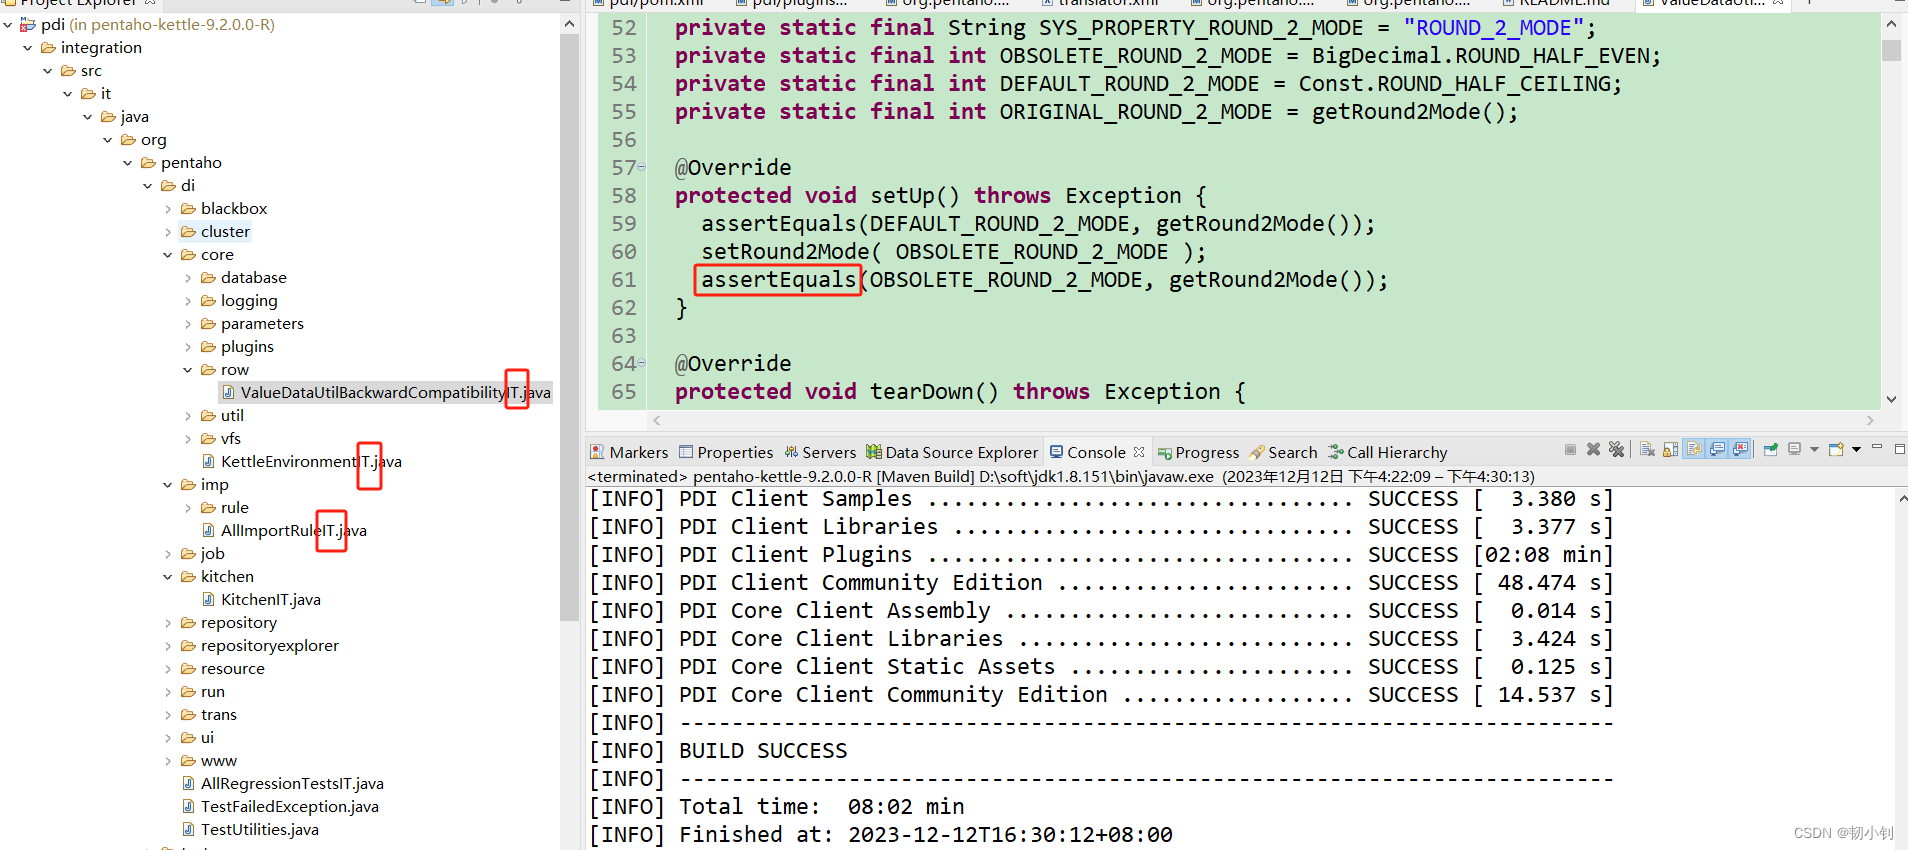This screenshot has width=1908, height=850.
Task: Click Remove All Terminated Launches icon
Action: [x=1616, y=449]
